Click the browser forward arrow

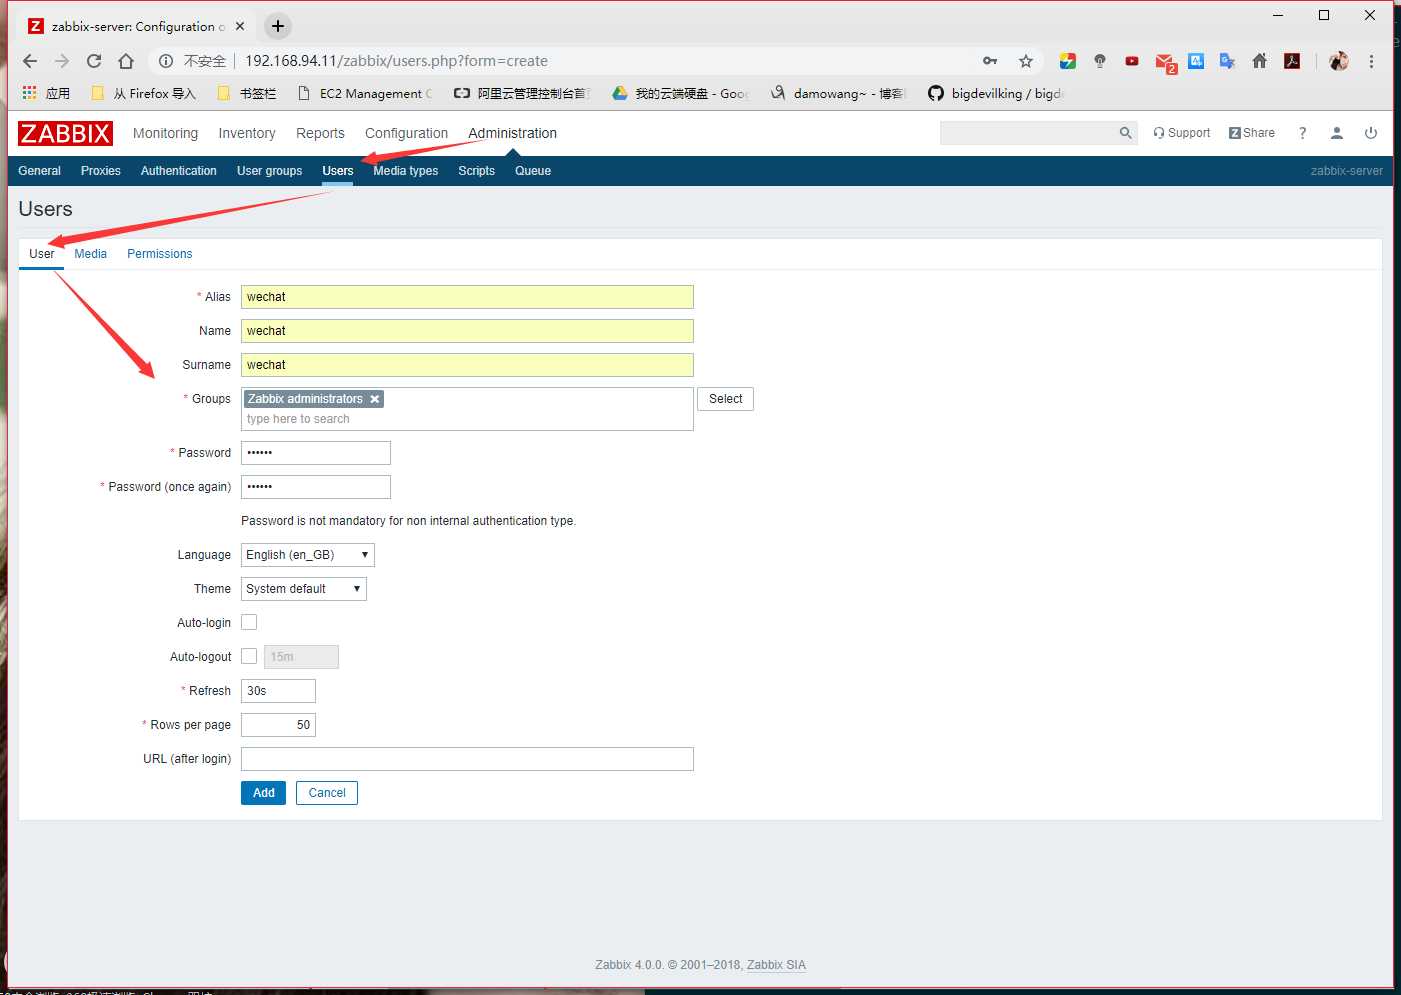[62, 61]
